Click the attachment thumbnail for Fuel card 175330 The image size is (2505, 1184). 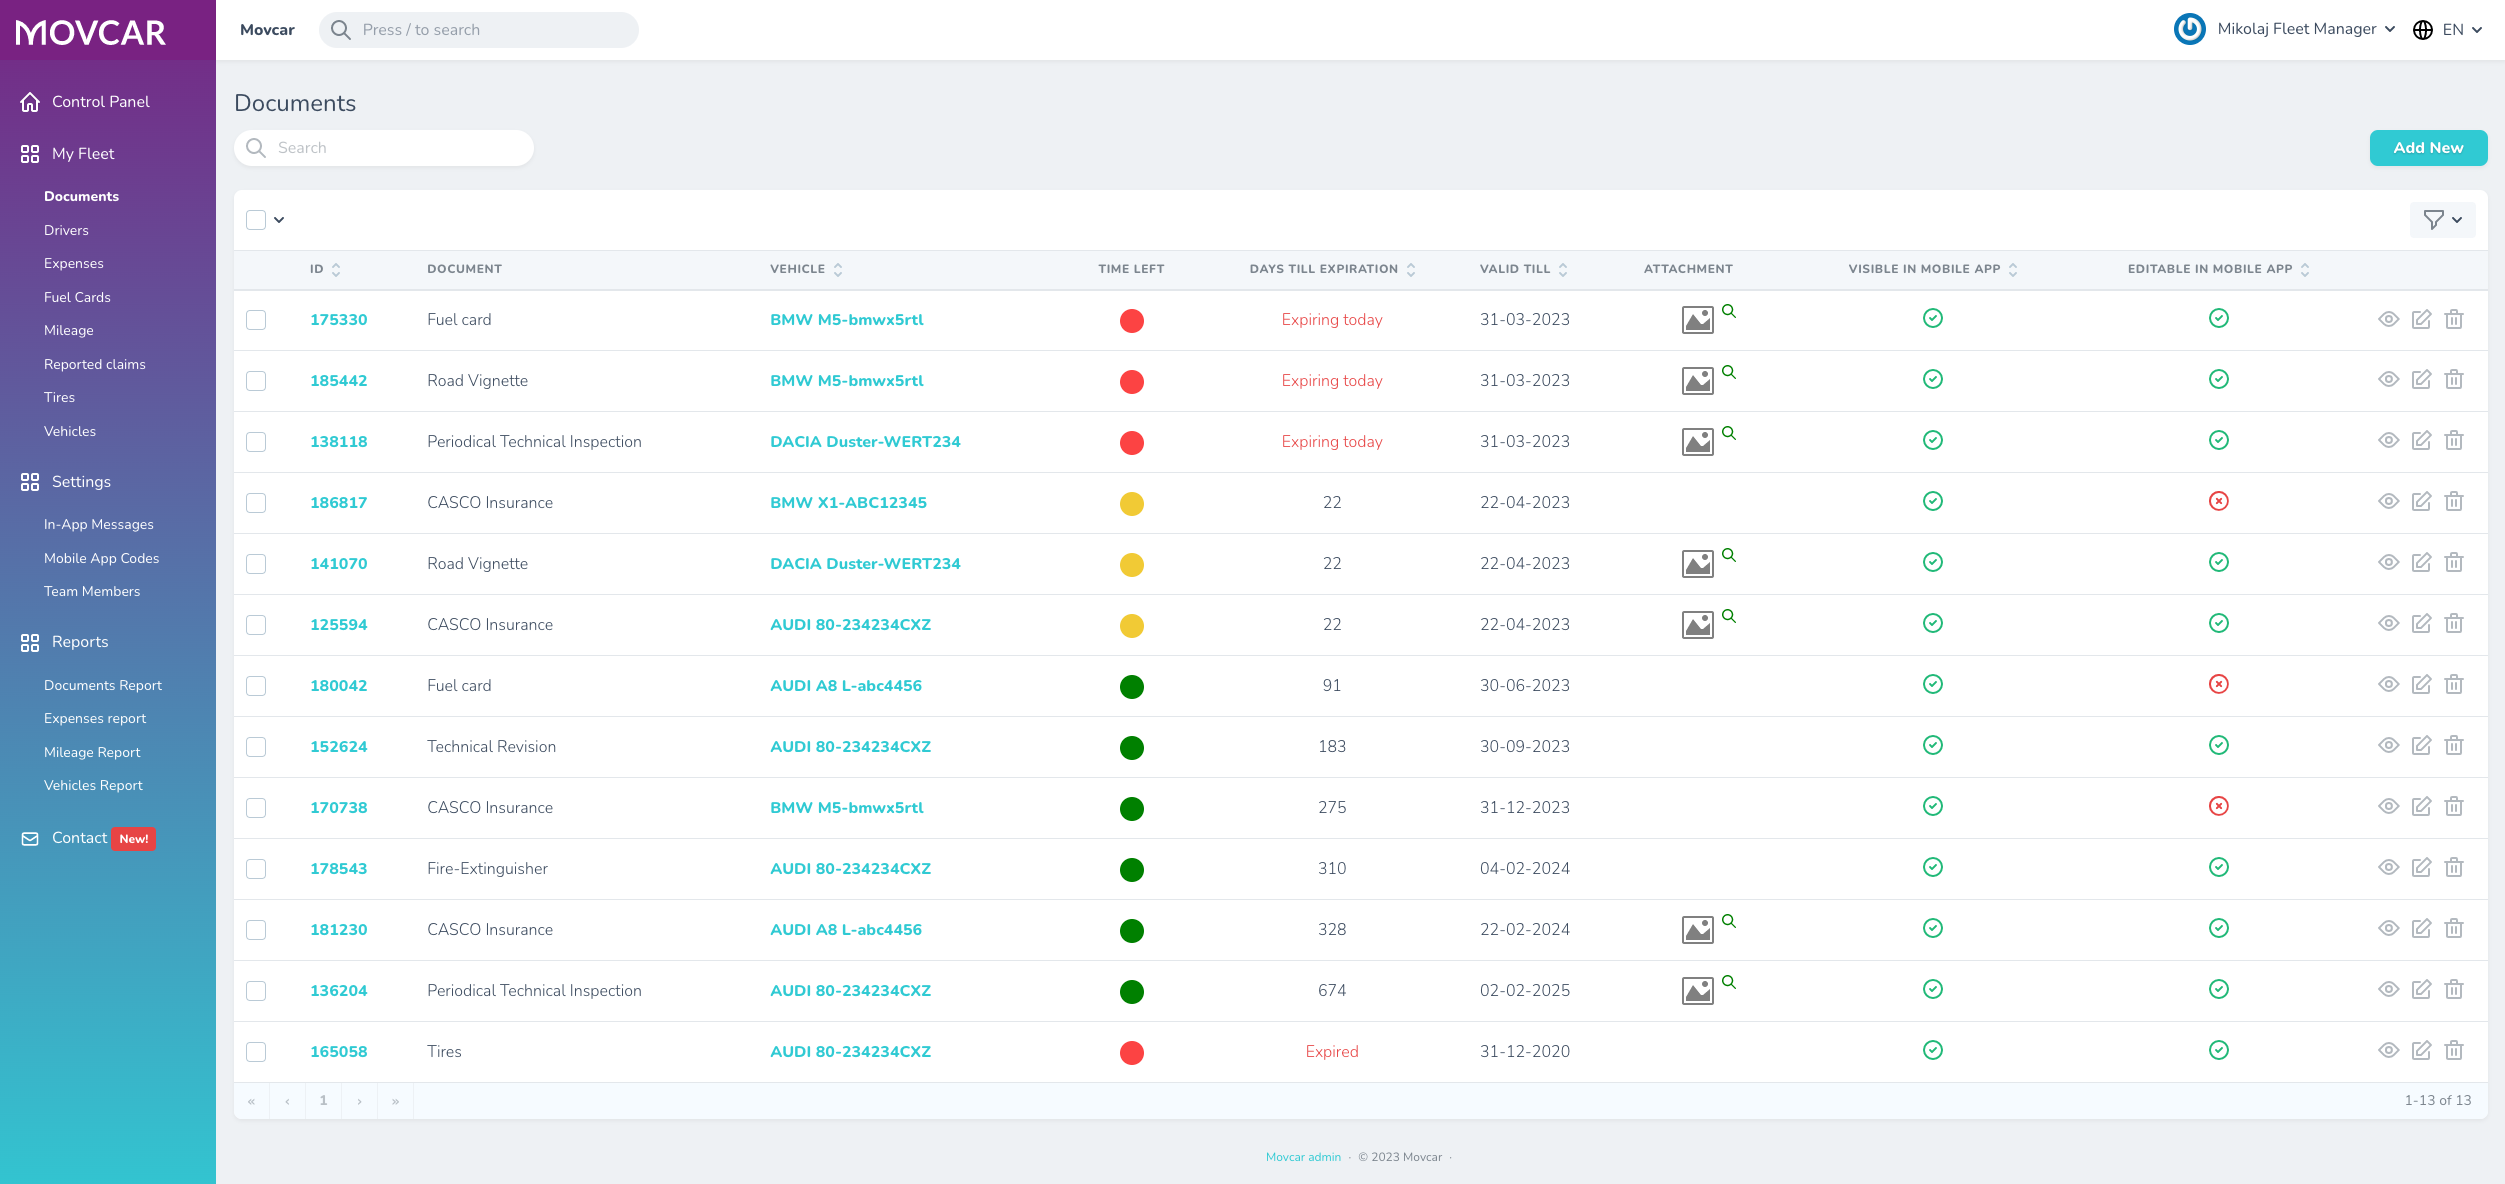pyautogui.click(x=1696, y=320)
